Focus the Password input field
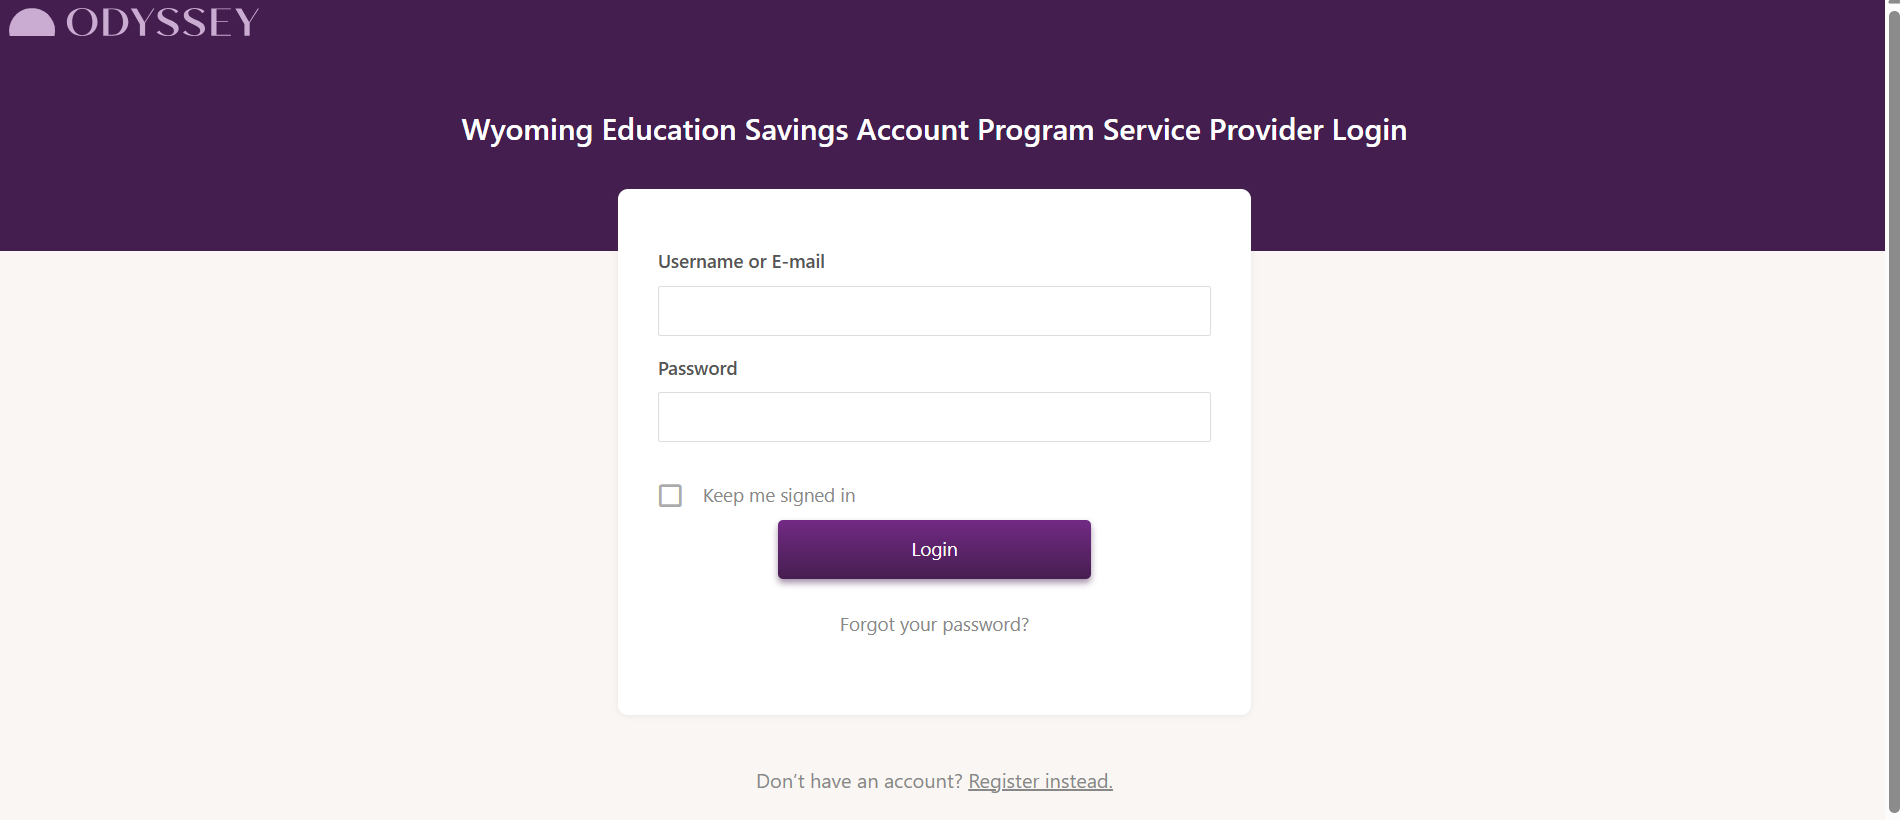This screenshot has width=1900, height=820. coord(934,417)
